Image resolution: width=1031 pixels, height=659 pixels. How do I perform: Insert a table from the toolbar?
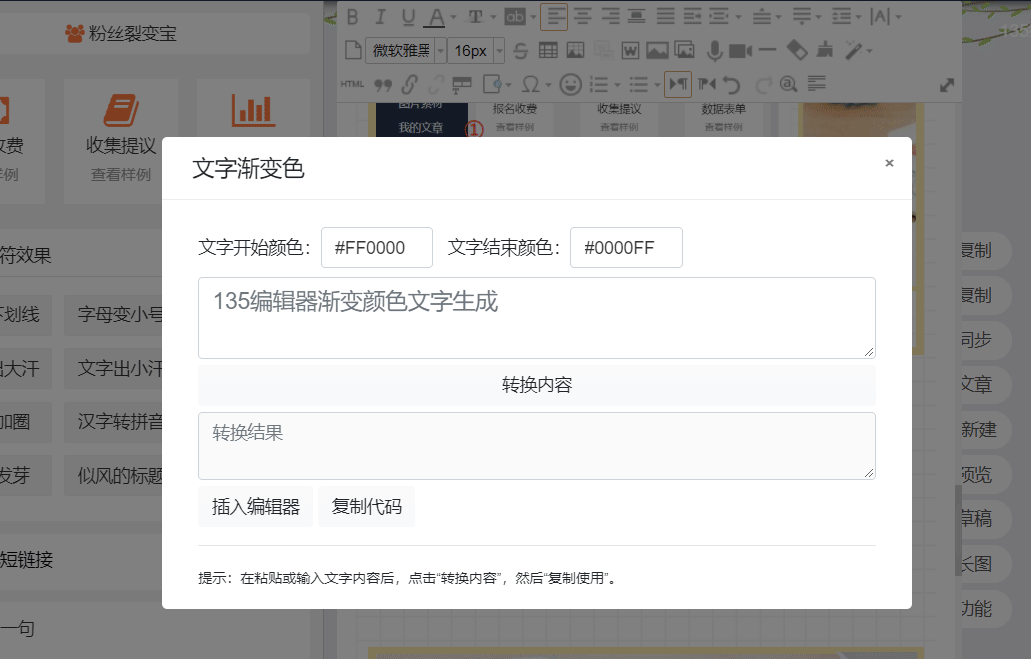pyautogui.click(x=550, y=49)
